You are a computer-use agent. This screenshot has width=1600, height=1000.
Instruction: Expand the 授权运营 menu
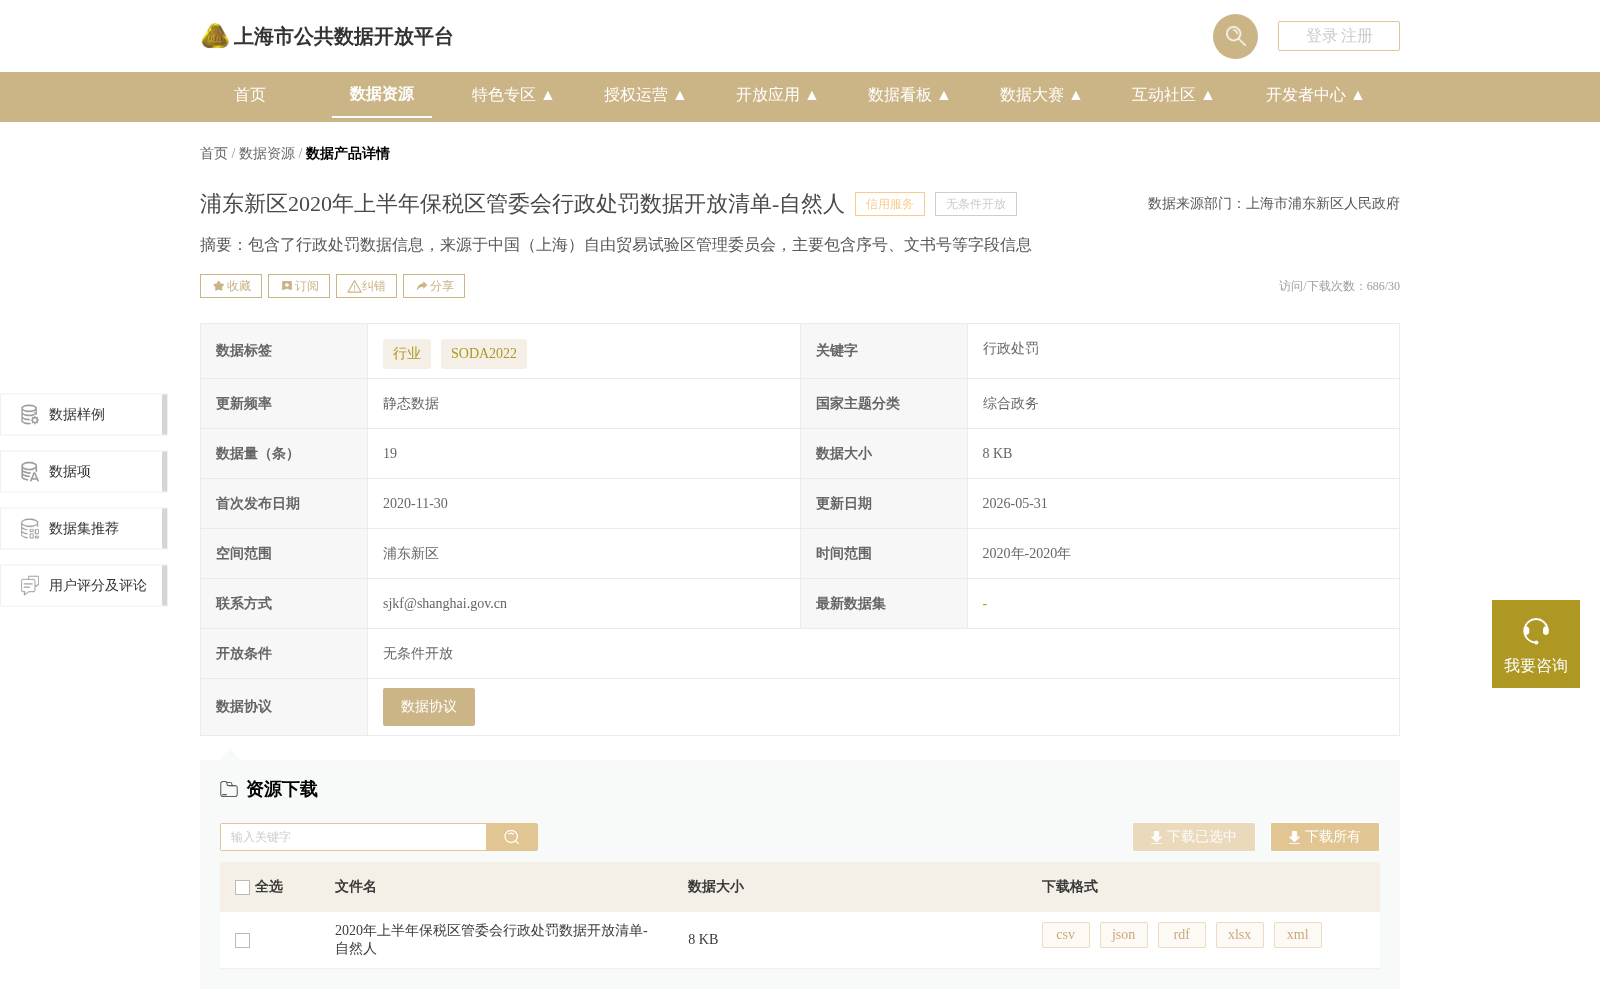644,95
